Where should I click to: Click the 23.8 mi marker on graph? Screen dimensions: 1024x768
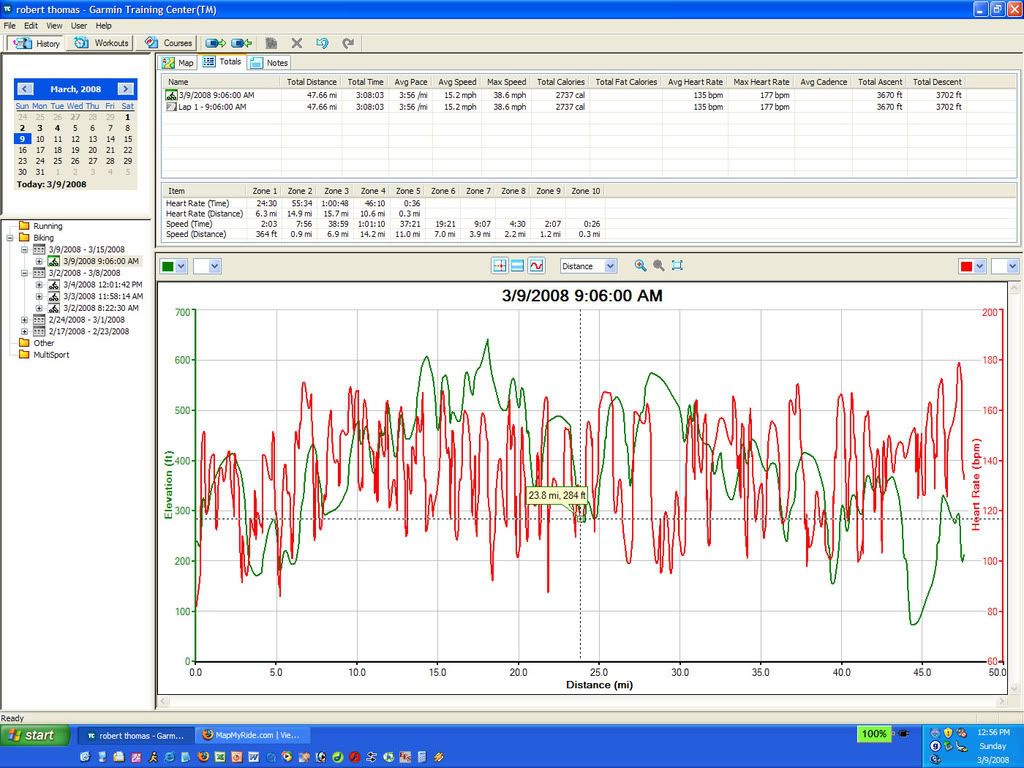[x=581, y=519]
